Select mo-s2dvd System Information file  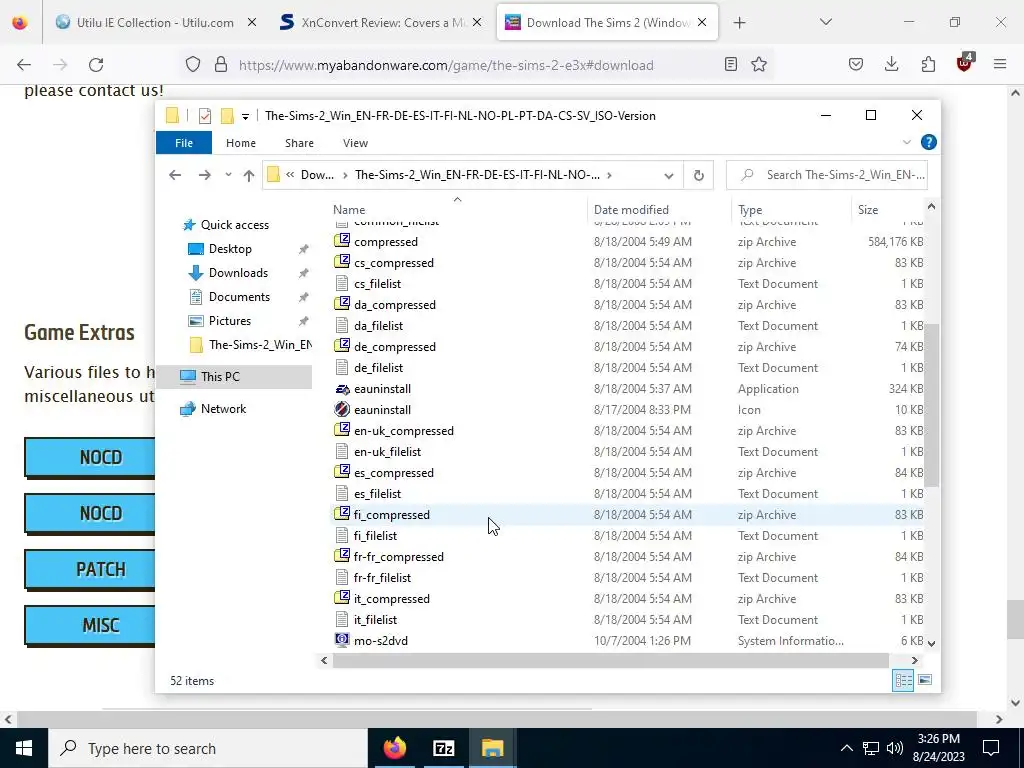[381, 641]
